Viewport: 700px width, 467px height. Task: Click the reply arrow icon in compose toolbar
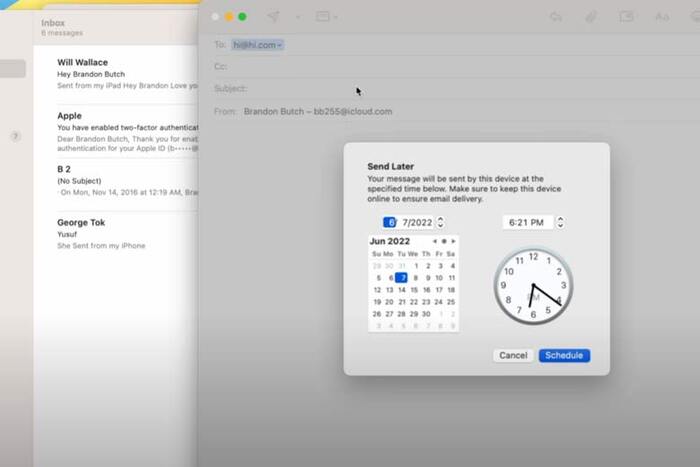[x=556, y=17]
